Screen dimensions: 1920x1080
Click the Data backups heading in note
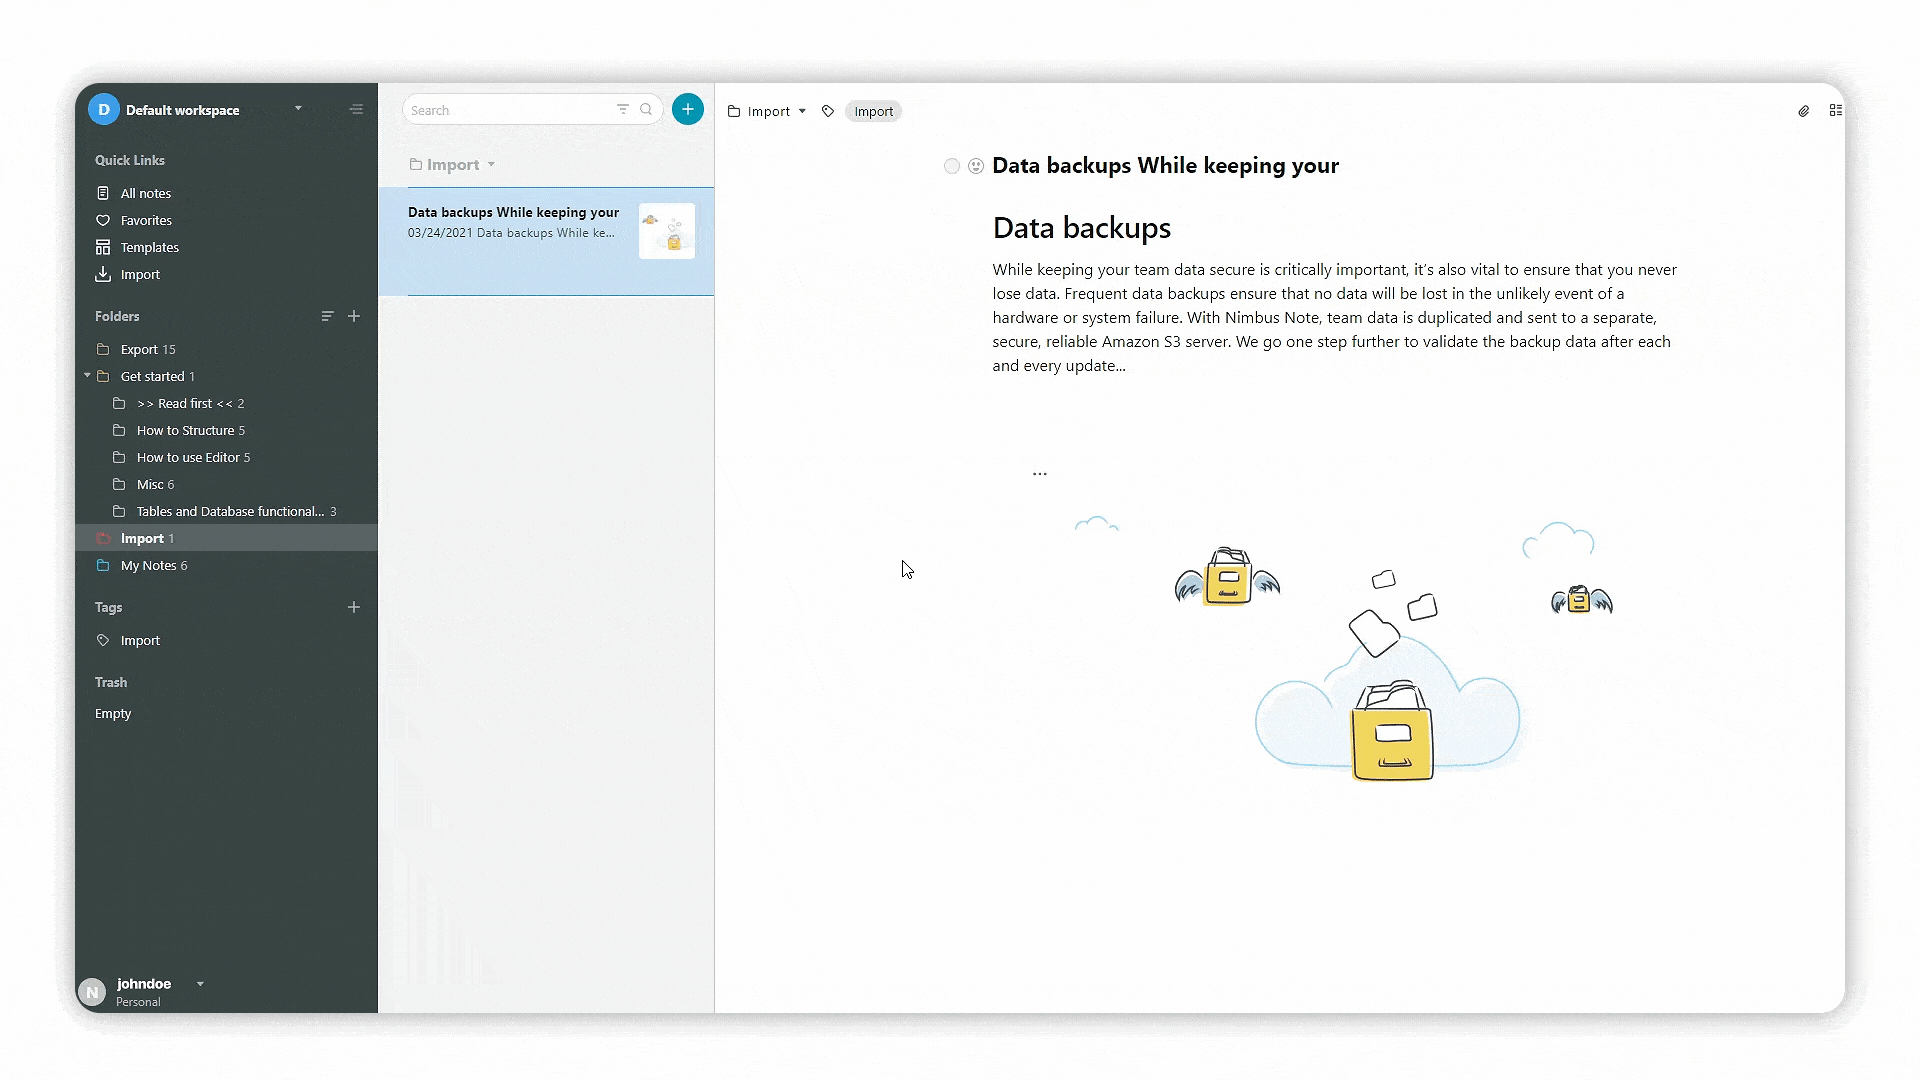click(x=1082, y=228)
